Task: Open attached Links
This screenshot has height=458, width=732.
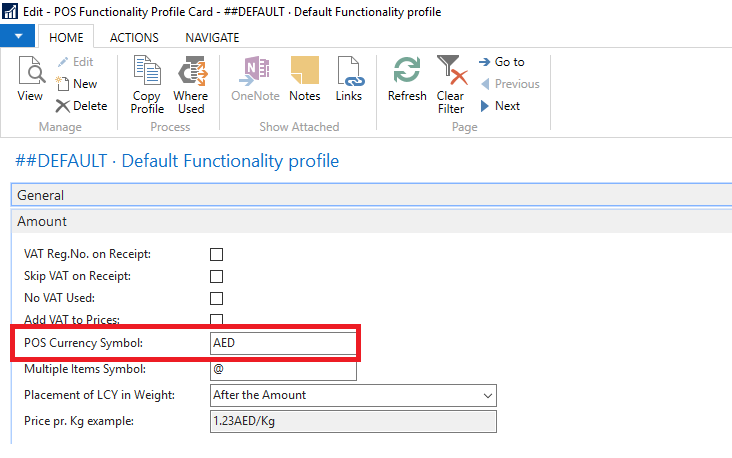Action: [349, 78]
